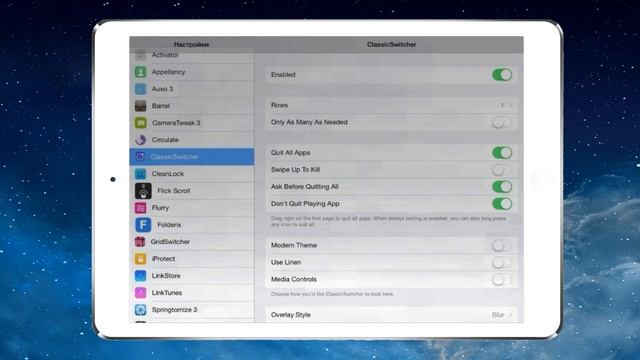Screen dimensions: 640x360
Task: Tap the Настройки sidebar header
Action: [191, 44]
